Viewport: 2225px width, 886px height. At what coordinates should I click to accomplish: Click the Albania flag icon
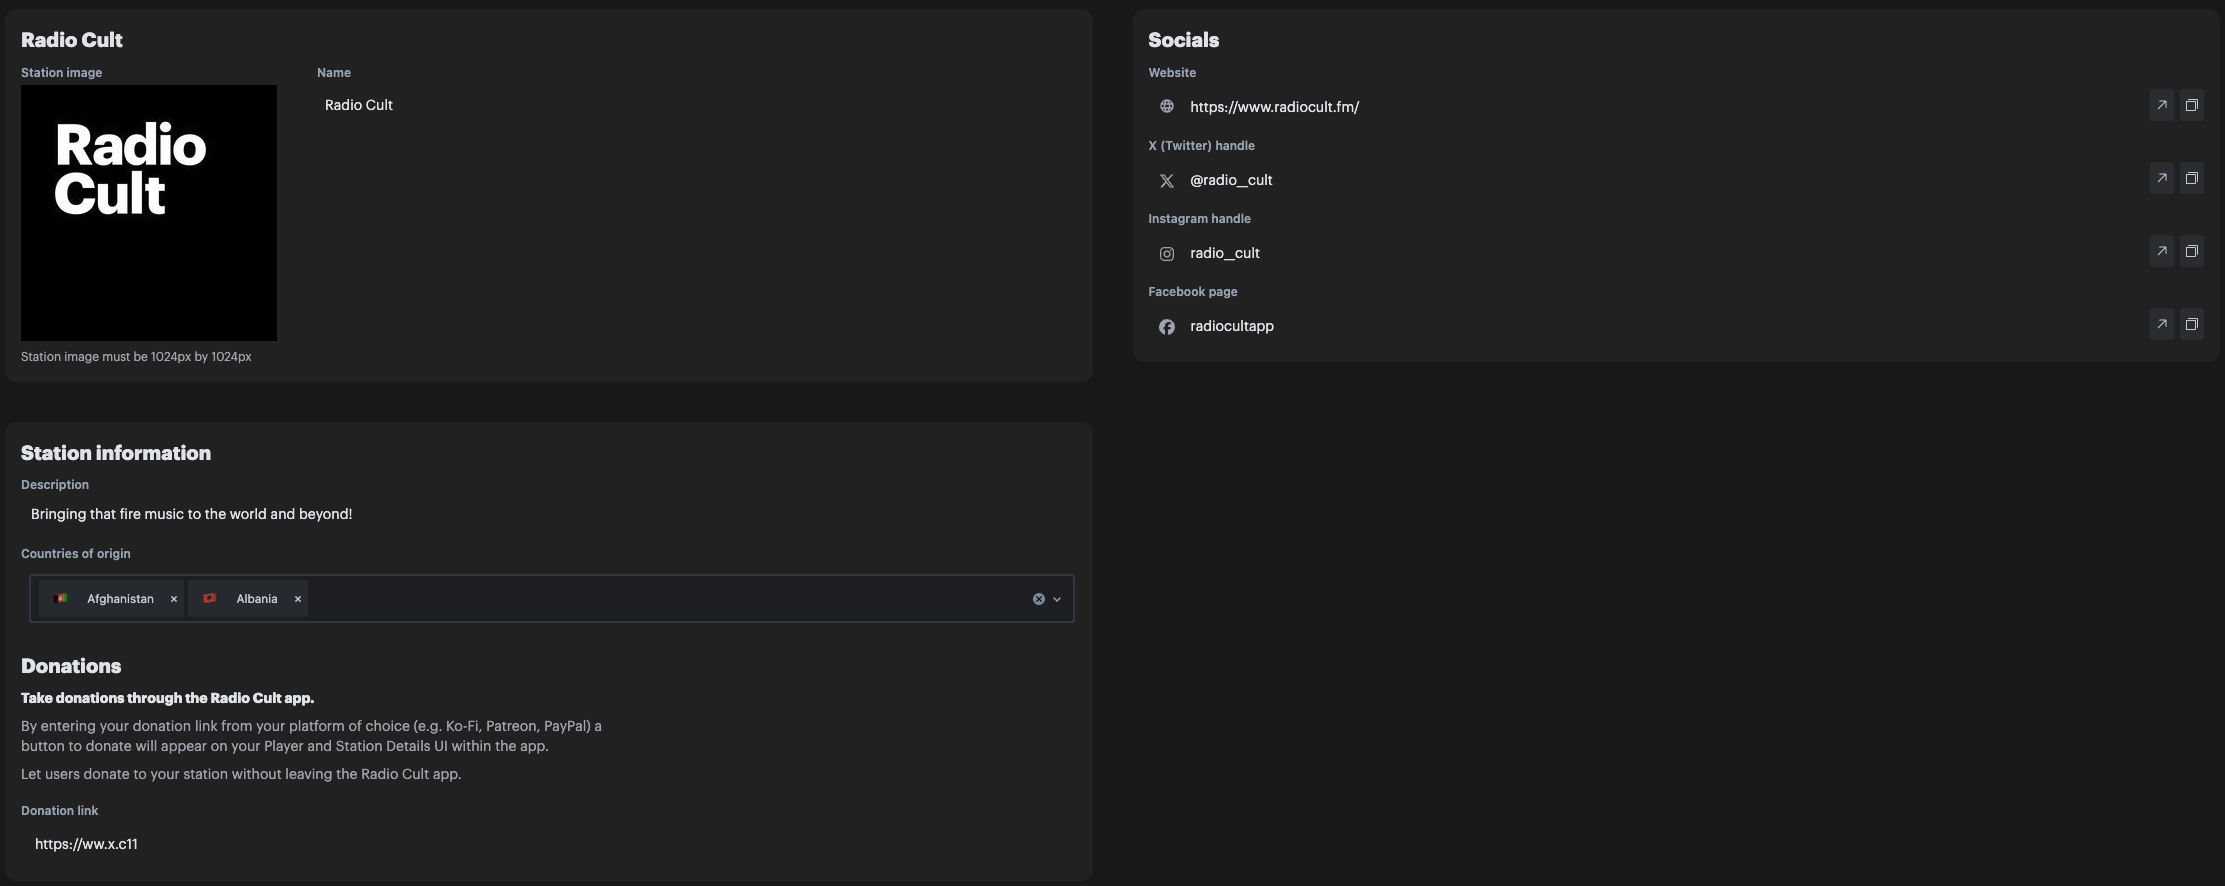pos(210,598)
